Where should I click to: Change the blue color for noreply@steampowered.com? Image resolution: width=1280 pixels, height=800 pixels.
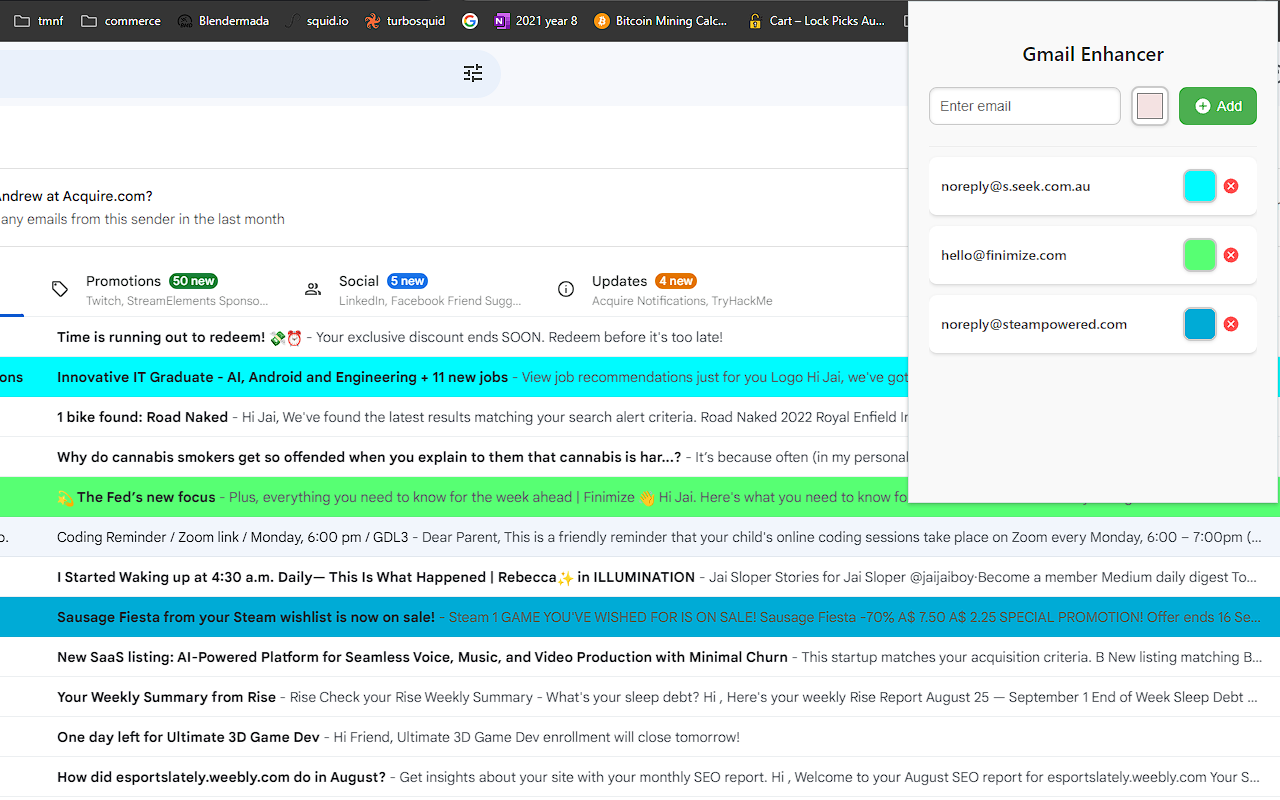[x=1200, y=324]
